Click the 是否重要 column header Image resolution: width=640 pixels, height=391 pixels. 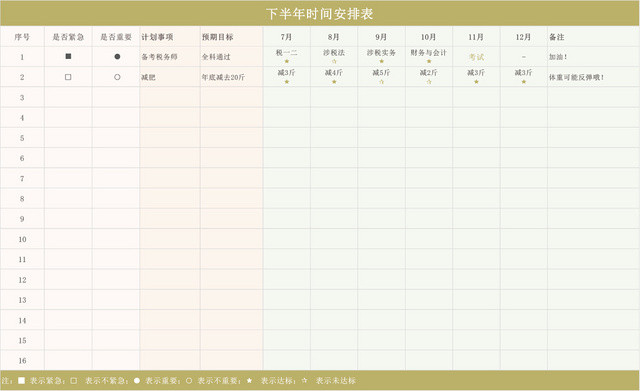[116, 37]
